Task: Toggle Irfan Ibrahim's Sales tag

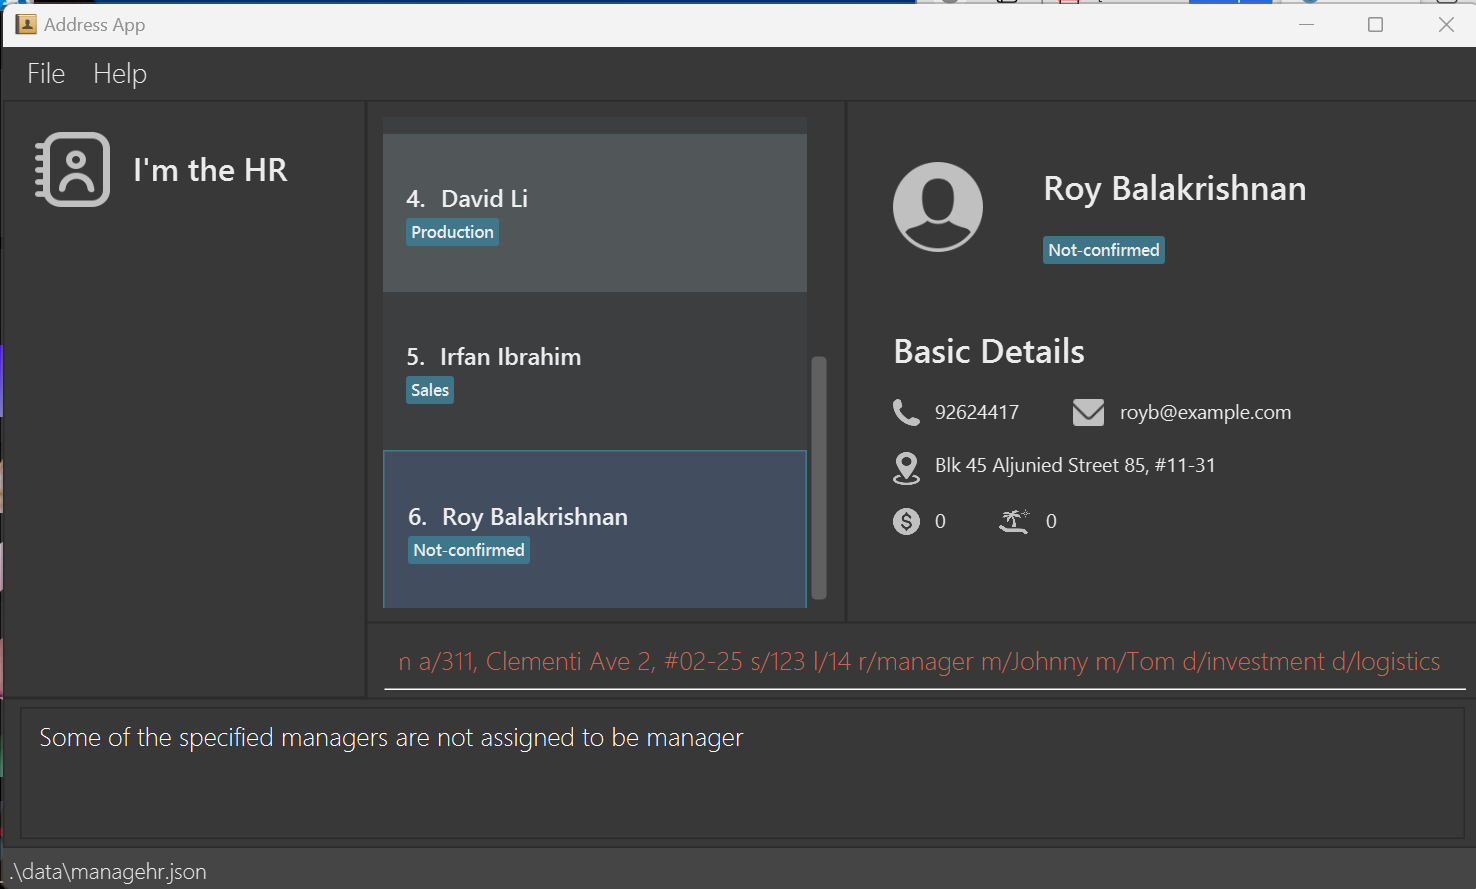Action: point(429,390)
